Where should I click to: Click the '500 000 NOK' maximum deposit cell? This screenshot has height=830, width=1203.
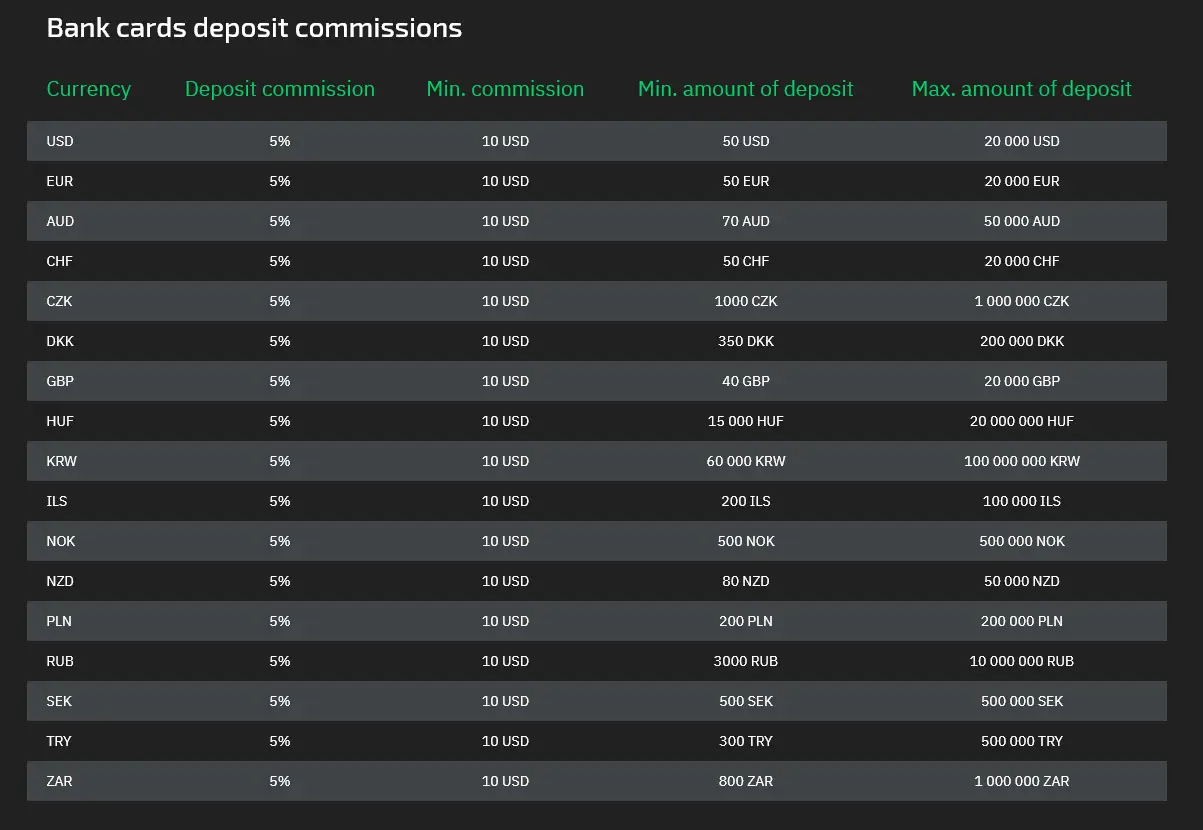point(1022,541)
